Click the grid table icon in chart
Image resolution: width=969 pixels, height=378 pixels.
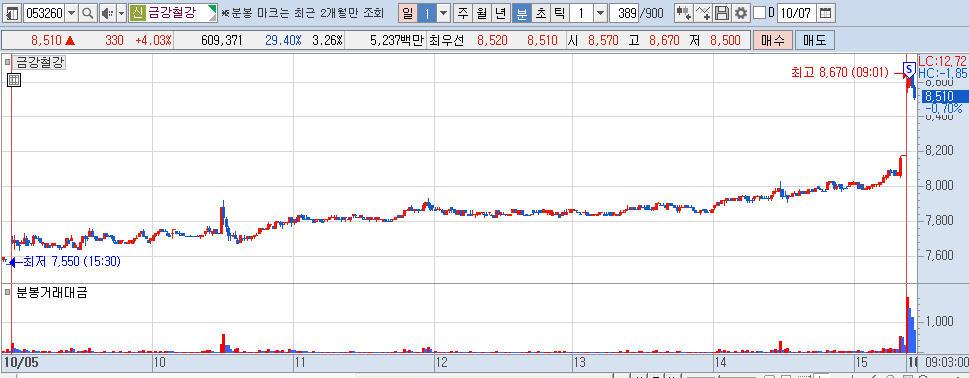15,80
